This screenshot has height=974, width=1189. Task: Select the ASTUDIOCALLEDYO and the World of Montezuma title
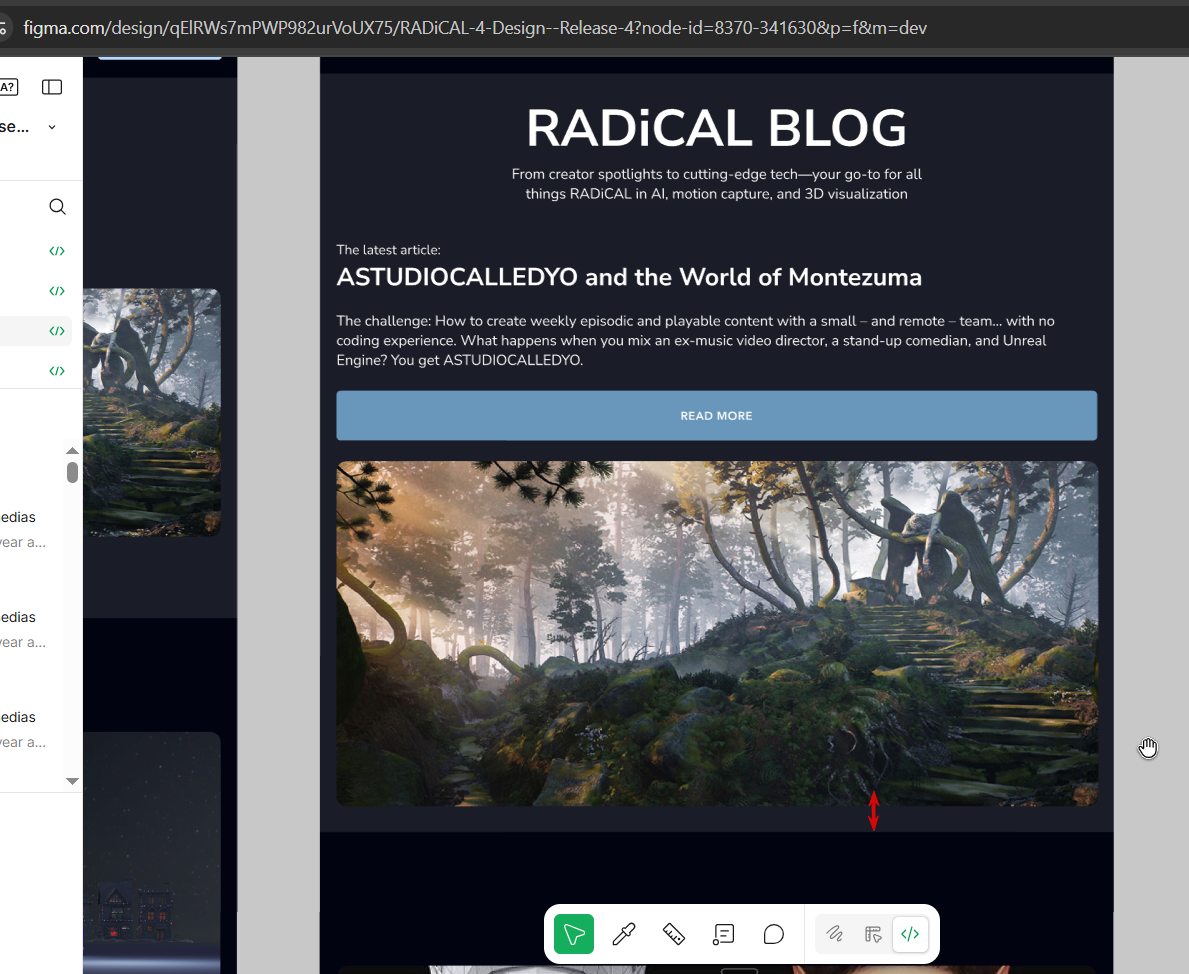[x=629, y=278]
